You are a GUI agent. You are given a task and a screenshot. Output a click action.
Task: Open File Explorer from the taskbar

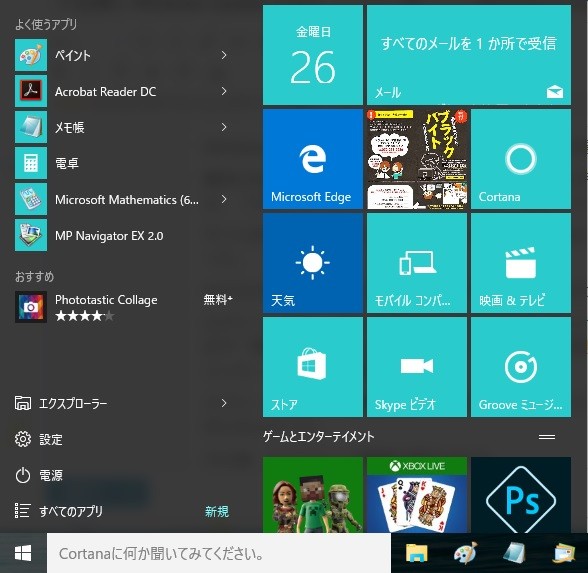coord(417,553)
